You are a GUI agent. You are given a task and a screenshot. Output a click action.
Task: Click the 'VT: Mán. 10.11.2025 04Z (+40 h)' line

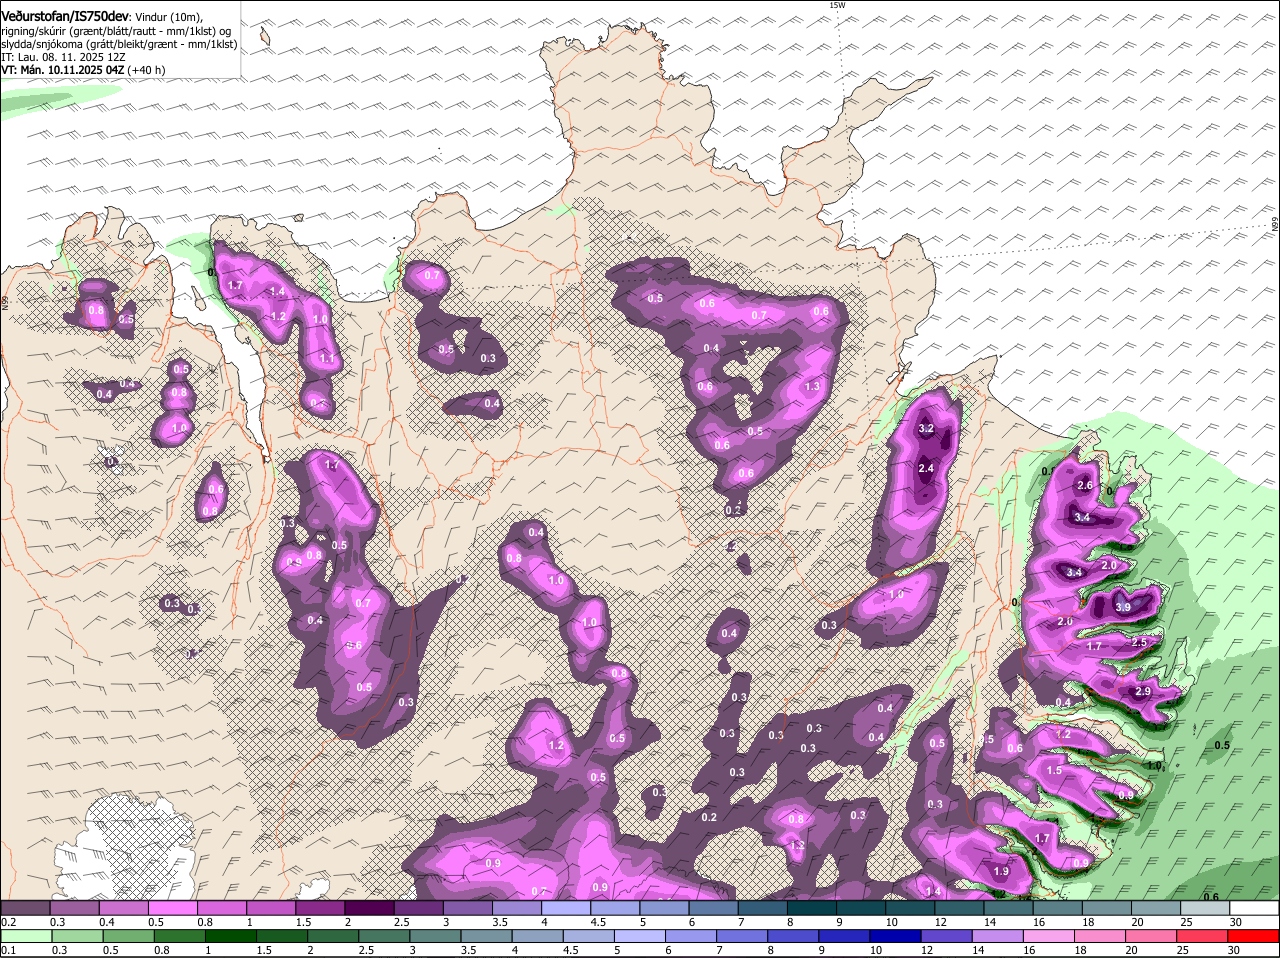coord(83,70)
